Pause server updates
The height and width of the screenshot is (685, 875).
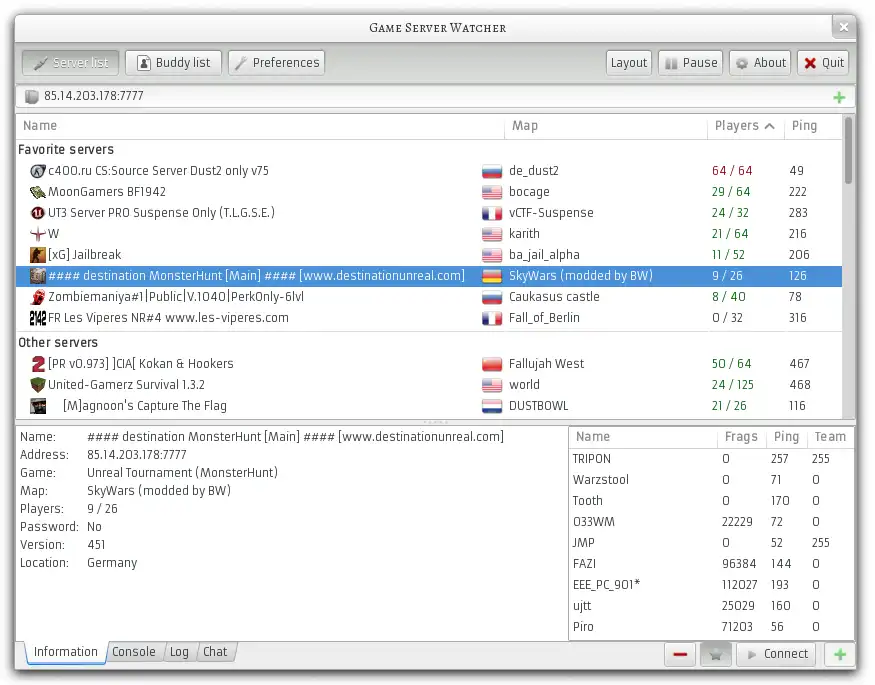pyautogui.click(x=691, y=62)
